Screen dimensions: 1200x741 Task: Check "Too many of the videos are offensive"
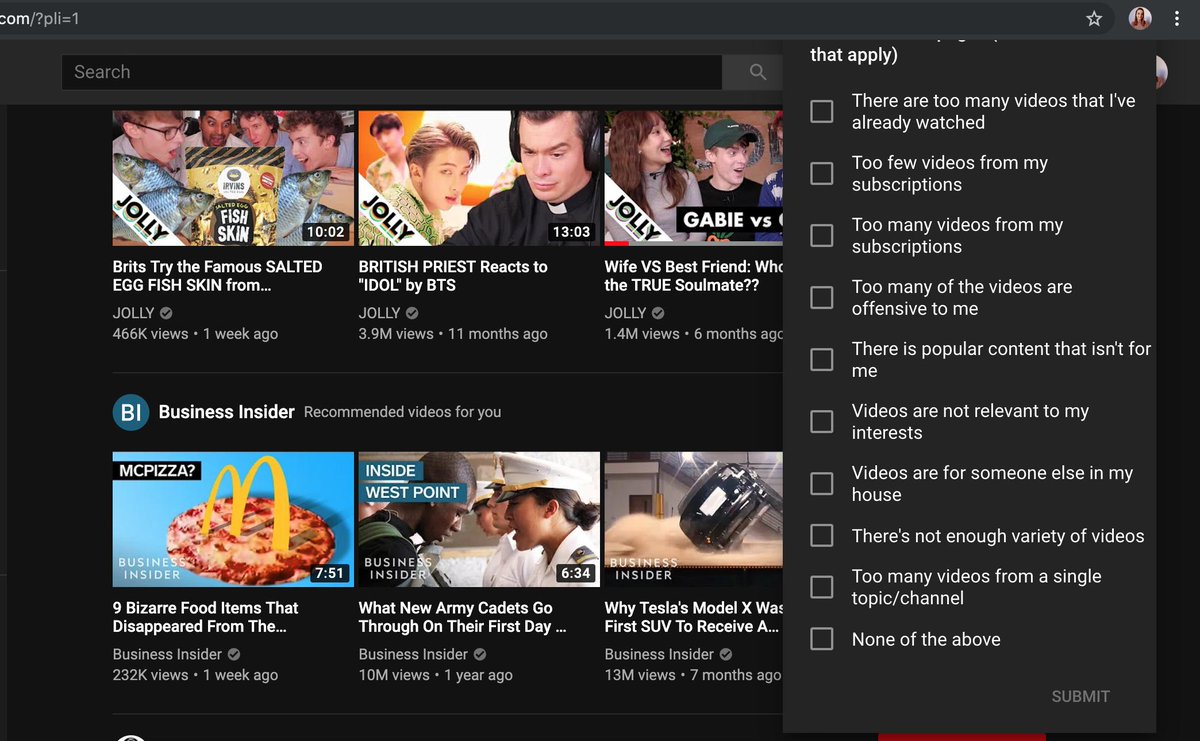pyautogui.click(x=822, y=297)
